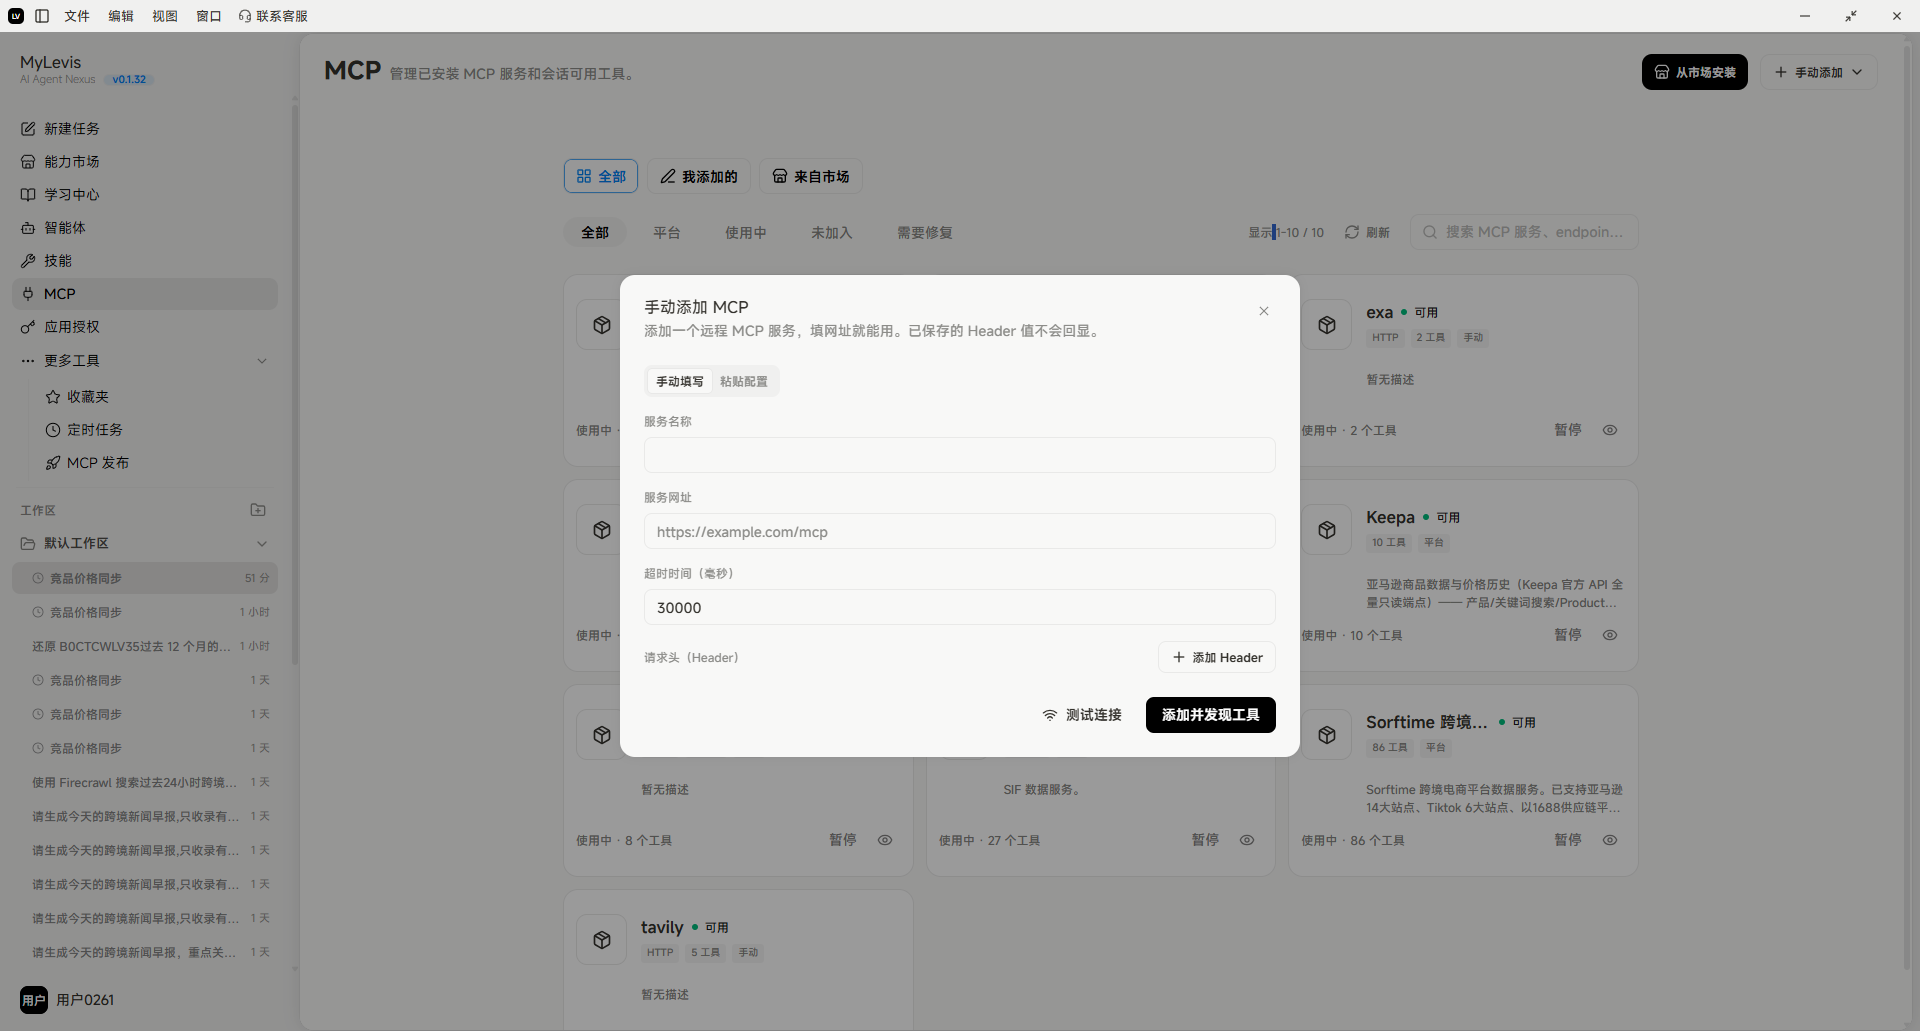Focus the 服务名称 input field

tap(960, 455)
